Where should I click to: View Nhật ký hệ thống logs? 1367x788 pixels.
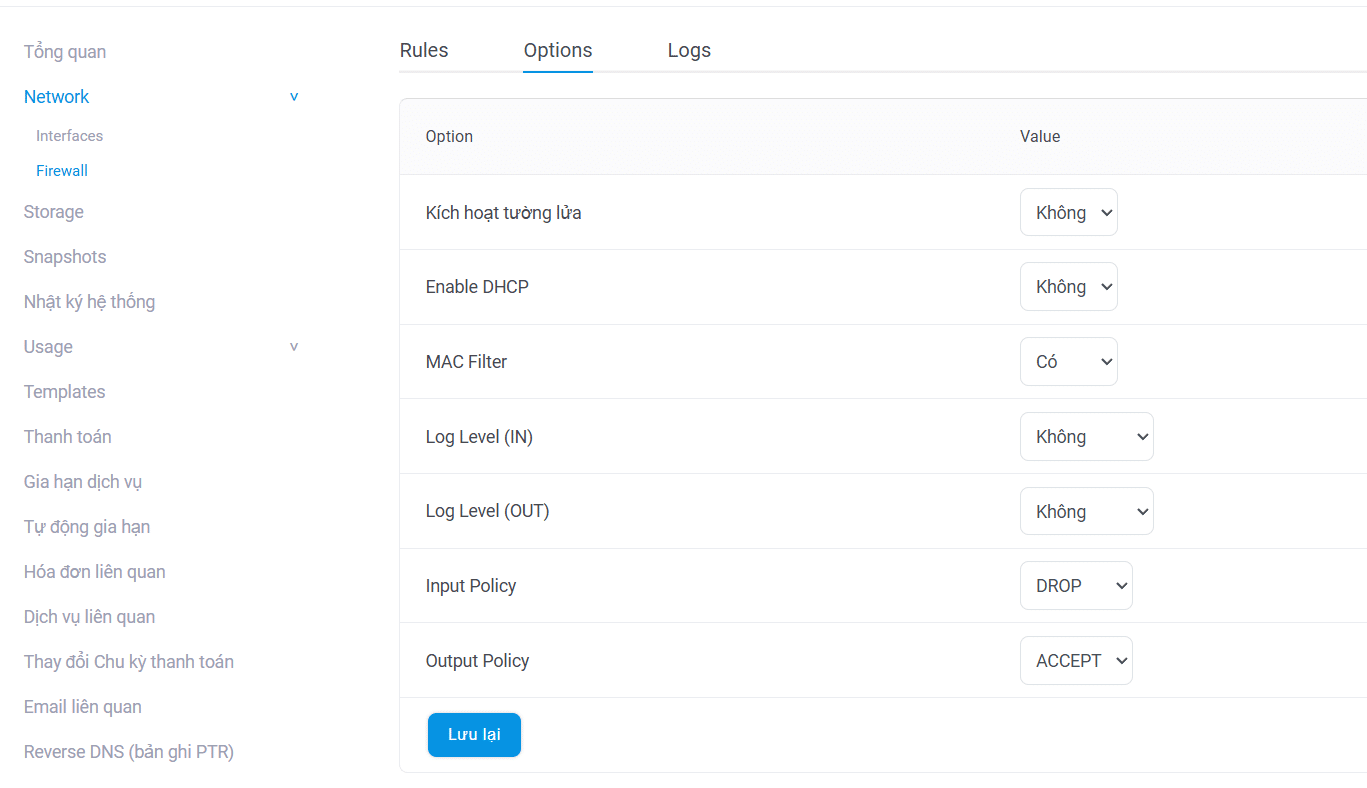[89, 301]
